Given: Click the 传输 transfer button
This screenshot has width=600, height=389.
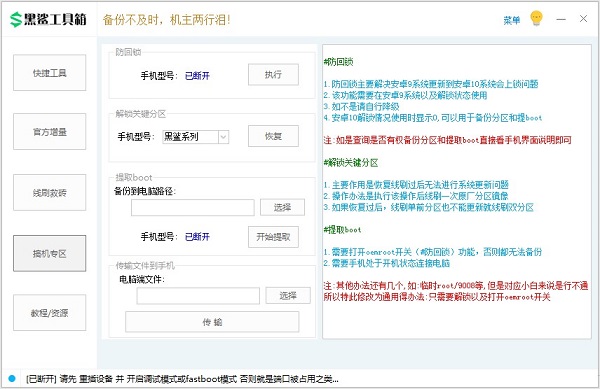Looking at the screenshot, I should coord(212,322).
